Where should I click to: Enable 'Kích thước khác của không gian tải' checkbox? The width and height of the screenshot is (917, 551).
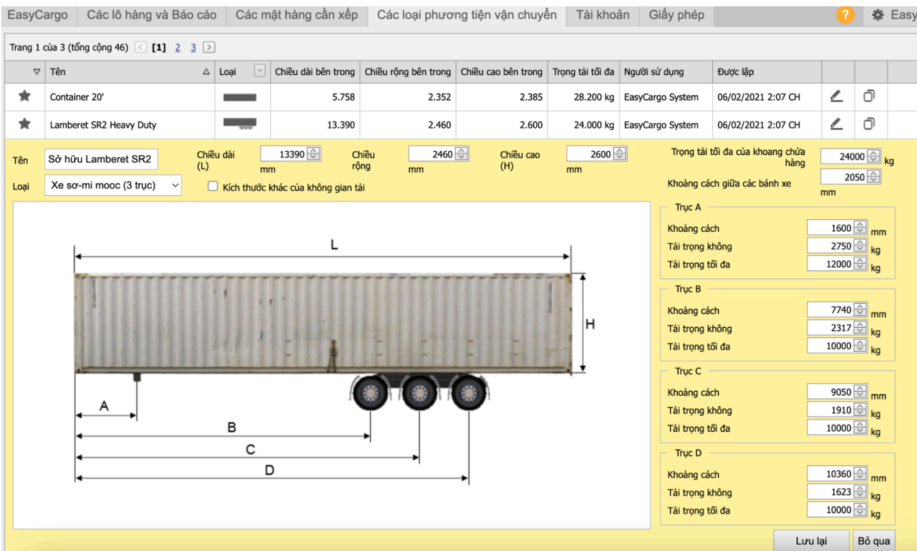[213, 187]
